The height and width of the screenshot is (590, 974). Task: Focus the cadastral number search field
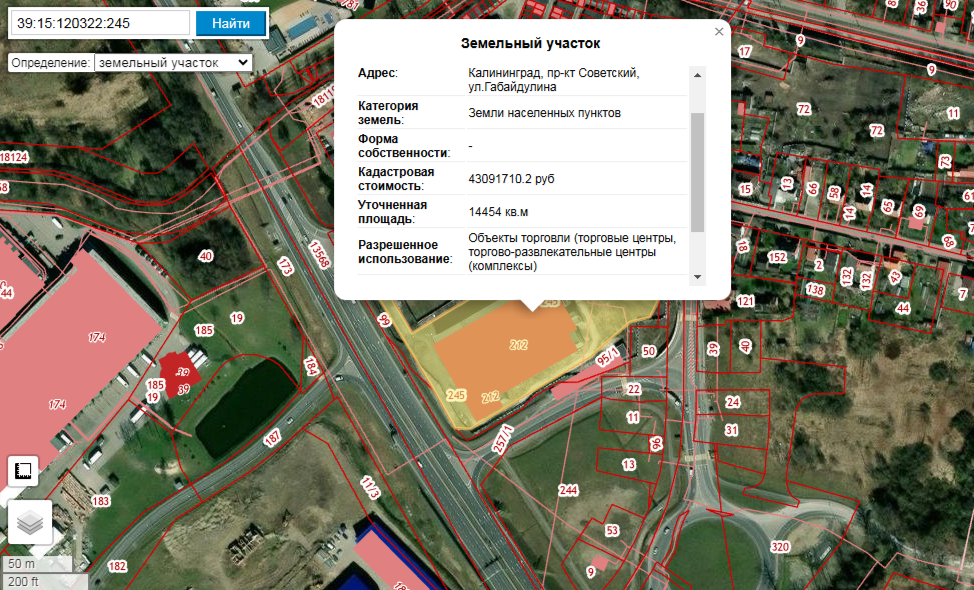tap(101, 24)
